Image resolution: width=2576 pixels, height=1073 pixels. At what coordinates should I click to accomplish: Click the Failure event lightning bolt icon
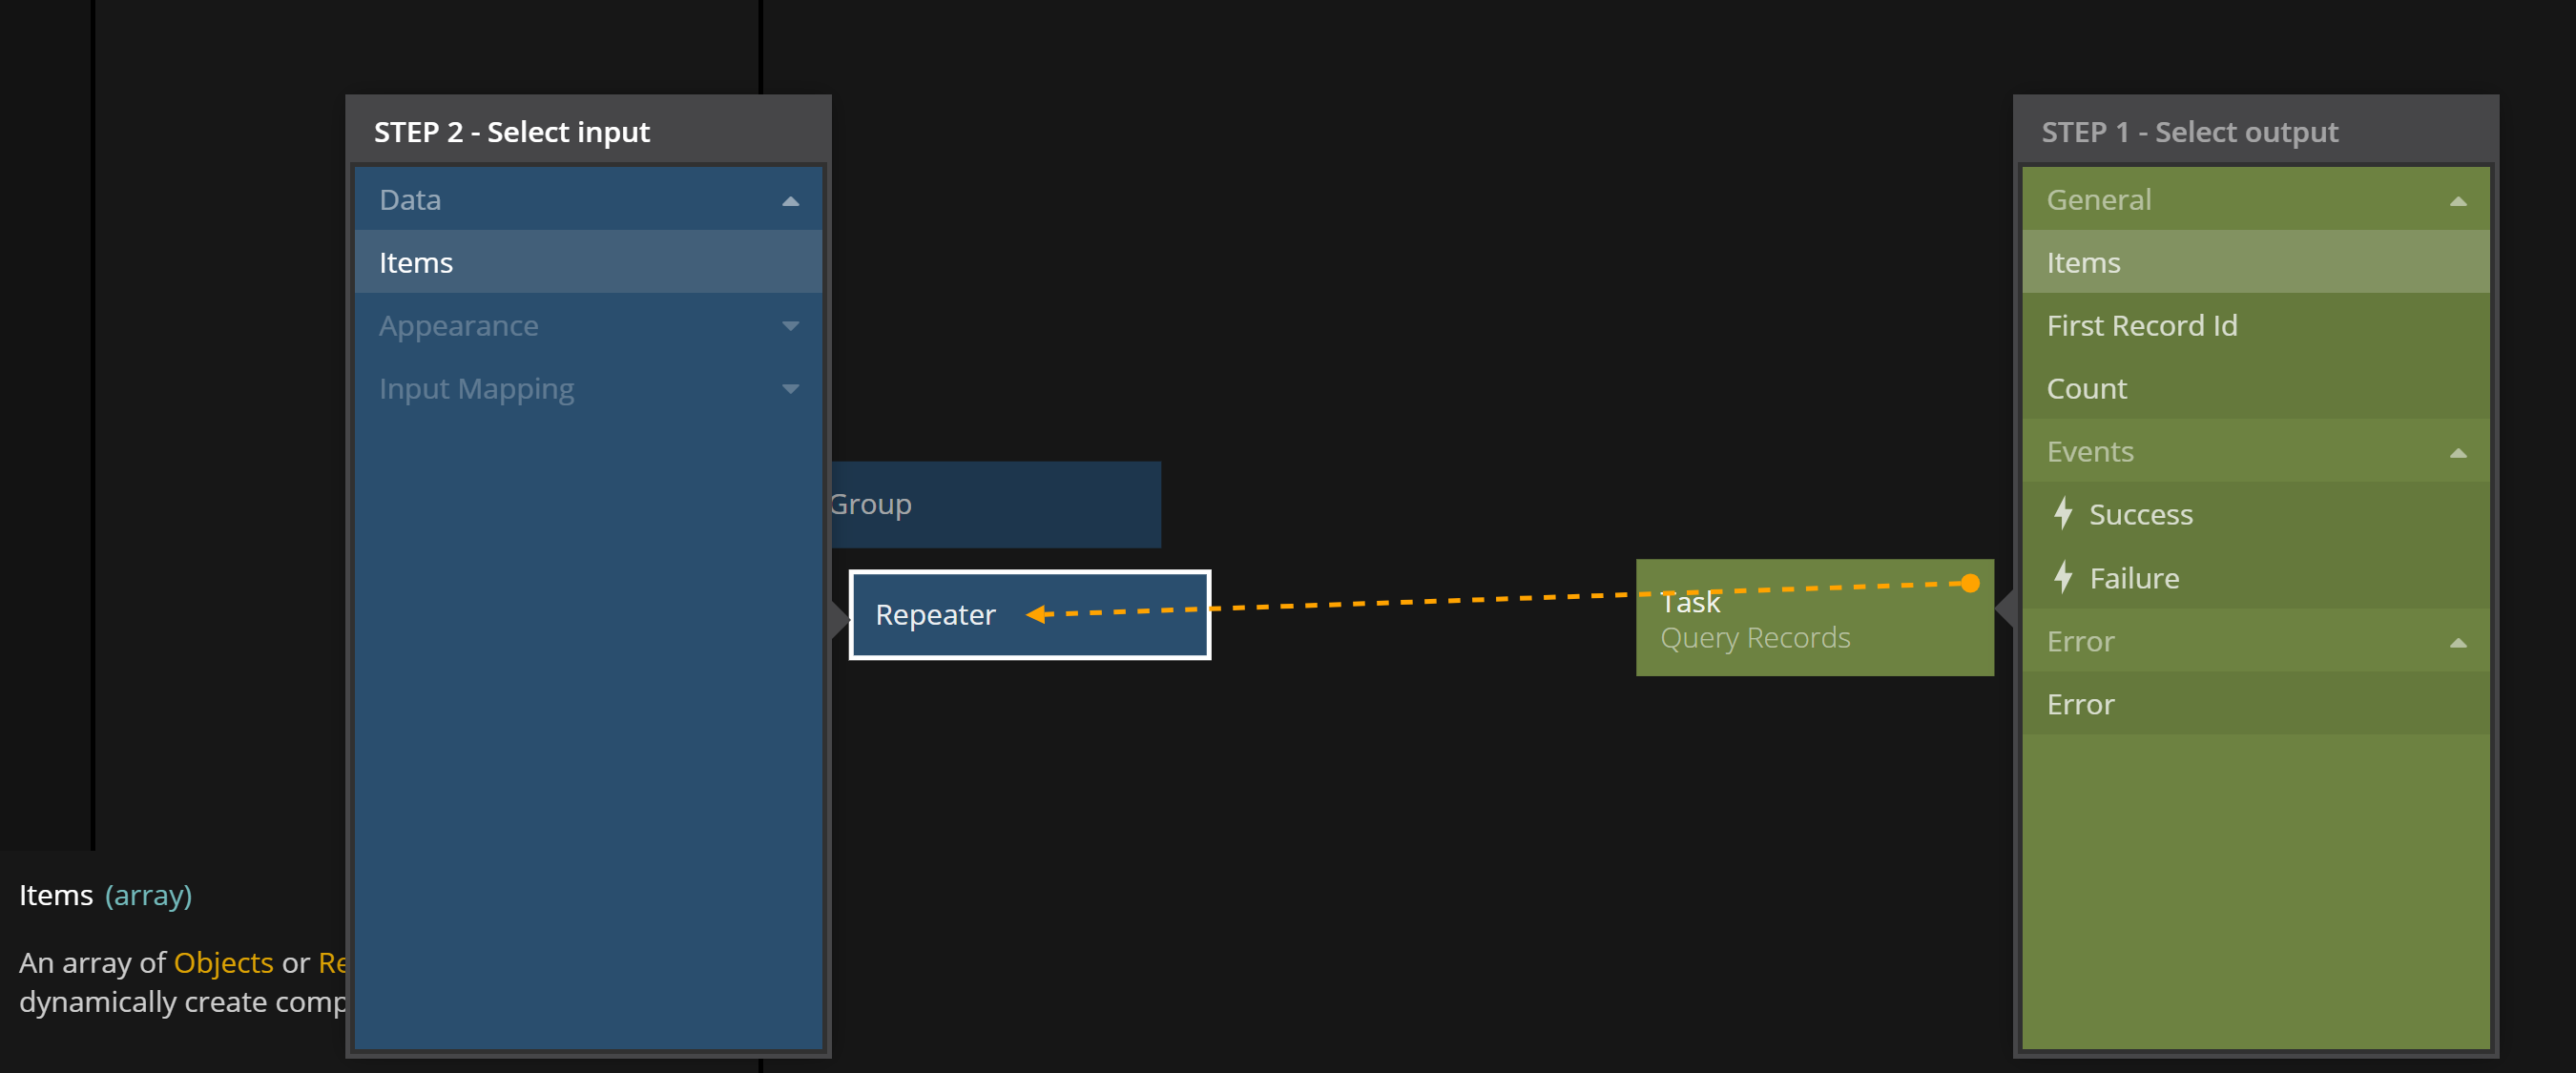tap(2062, 577)
